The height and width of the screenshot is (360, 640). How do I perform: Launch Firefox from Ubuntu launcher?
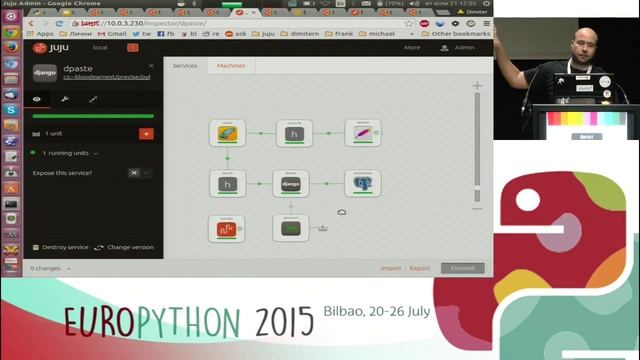pyautogui.click(x=11, y=48)
